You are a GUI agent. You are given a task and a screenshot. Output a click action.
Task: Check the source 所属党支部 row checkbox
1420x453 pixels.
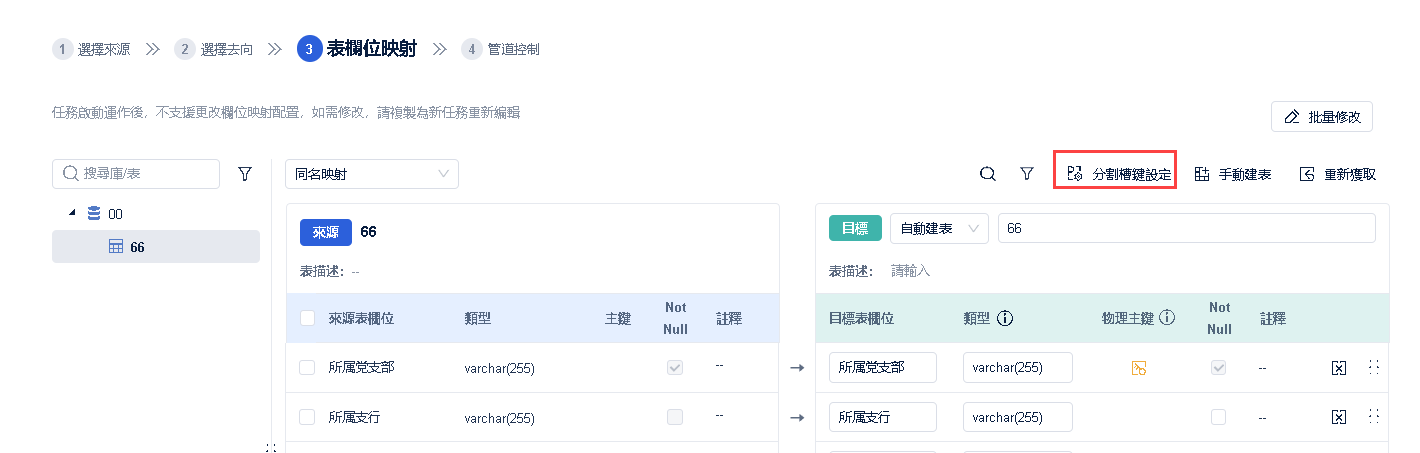(x=307, y=368)
